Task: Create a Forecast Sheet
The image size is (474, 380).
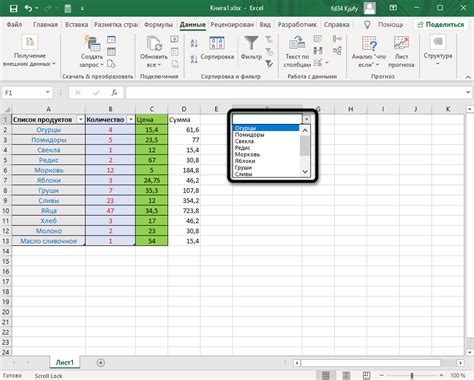Action: (401, 52)
